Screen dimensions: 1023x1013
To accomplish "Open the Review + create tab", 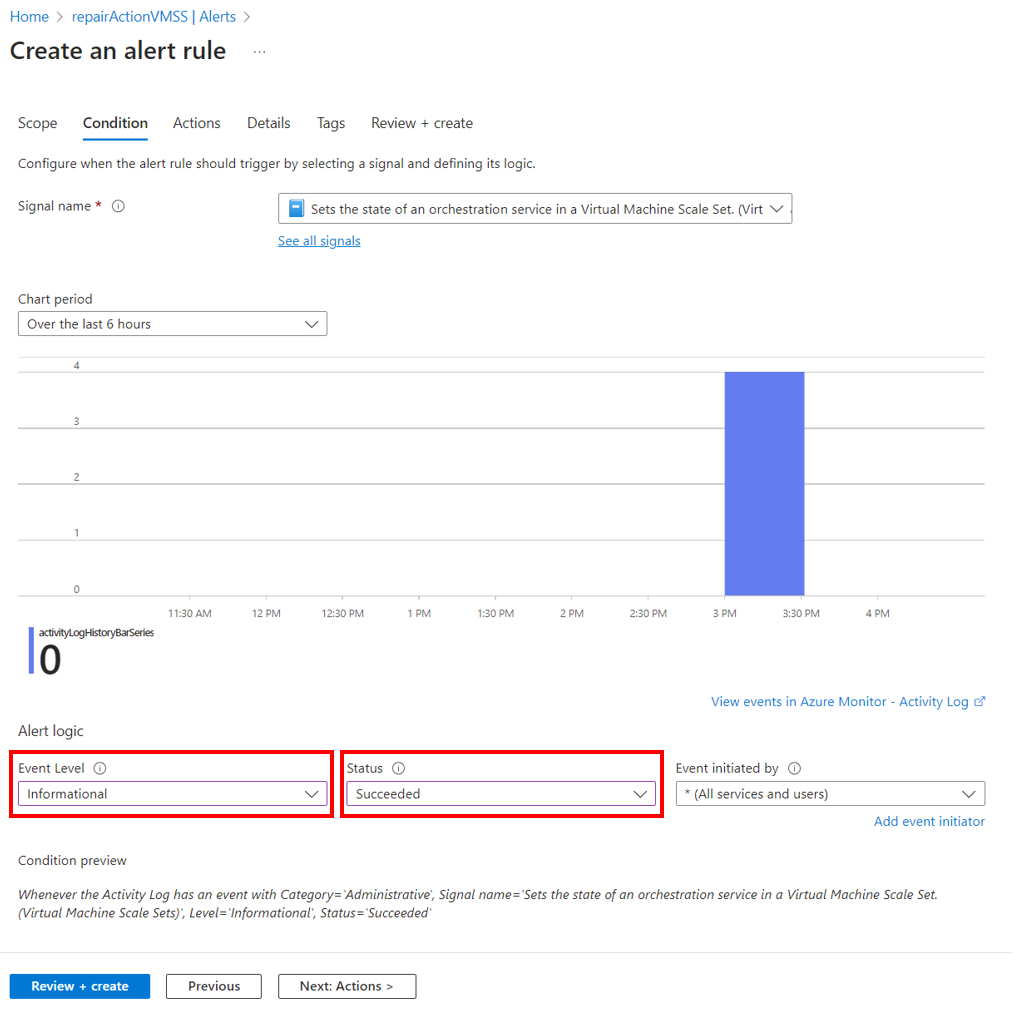I will [421, 123].
